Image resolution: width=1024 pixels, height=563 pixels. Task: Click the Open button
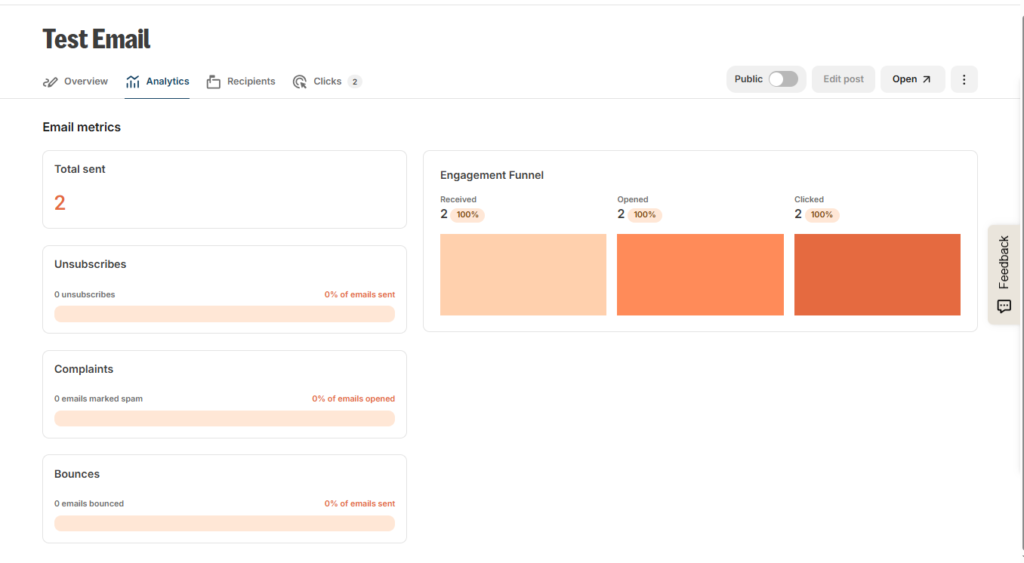(912, 80)
